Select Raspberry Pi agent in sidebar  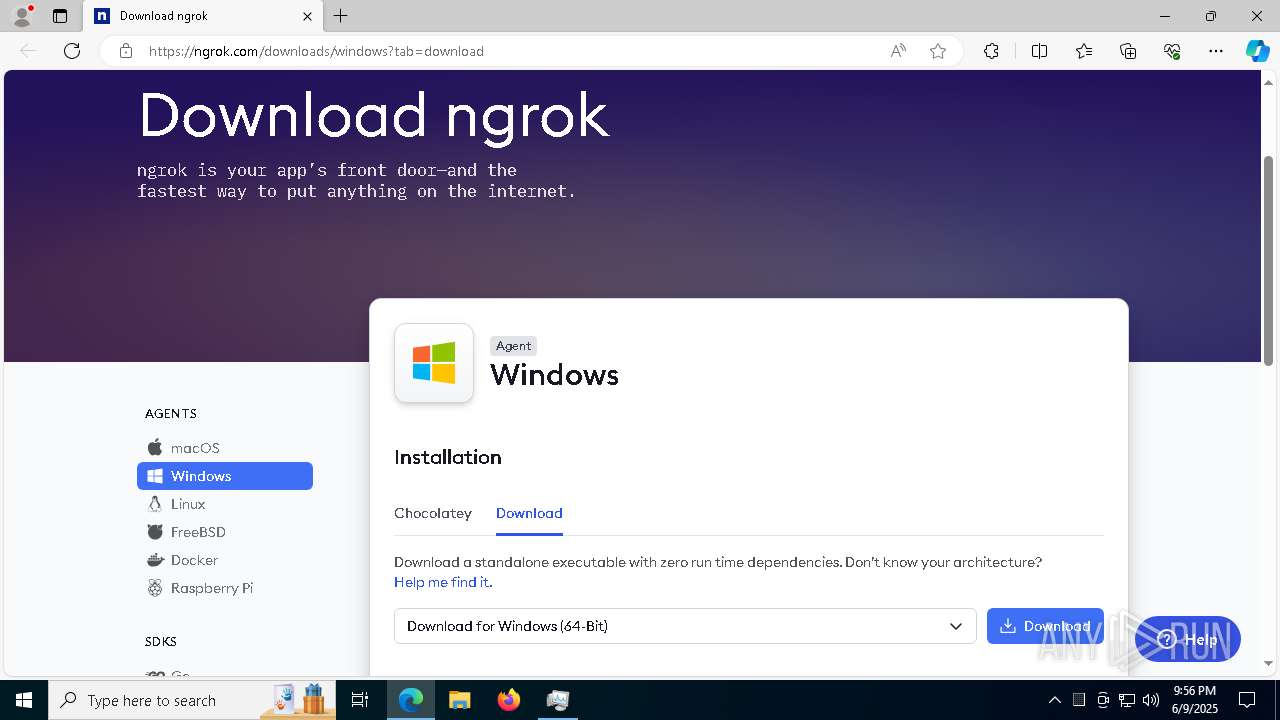(x=225, y=588)
